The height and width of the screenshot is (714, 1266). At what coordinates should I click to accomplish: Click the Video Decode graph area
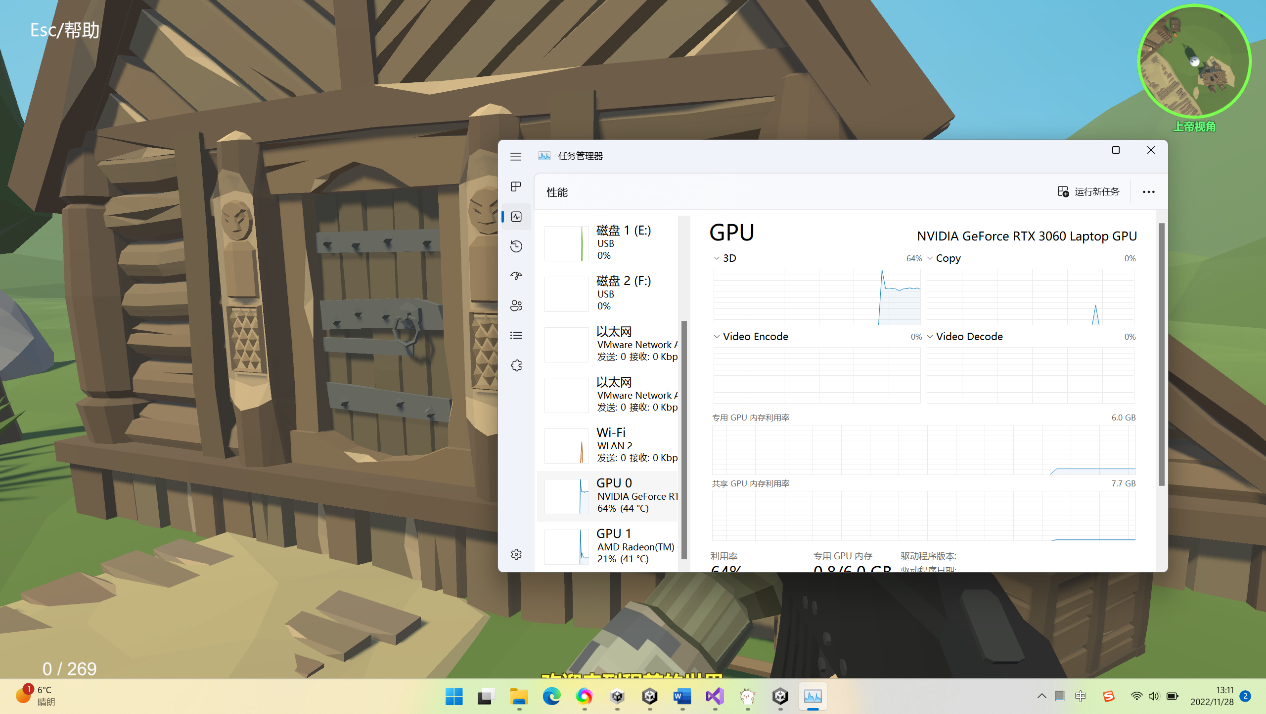pos(1031,375)
